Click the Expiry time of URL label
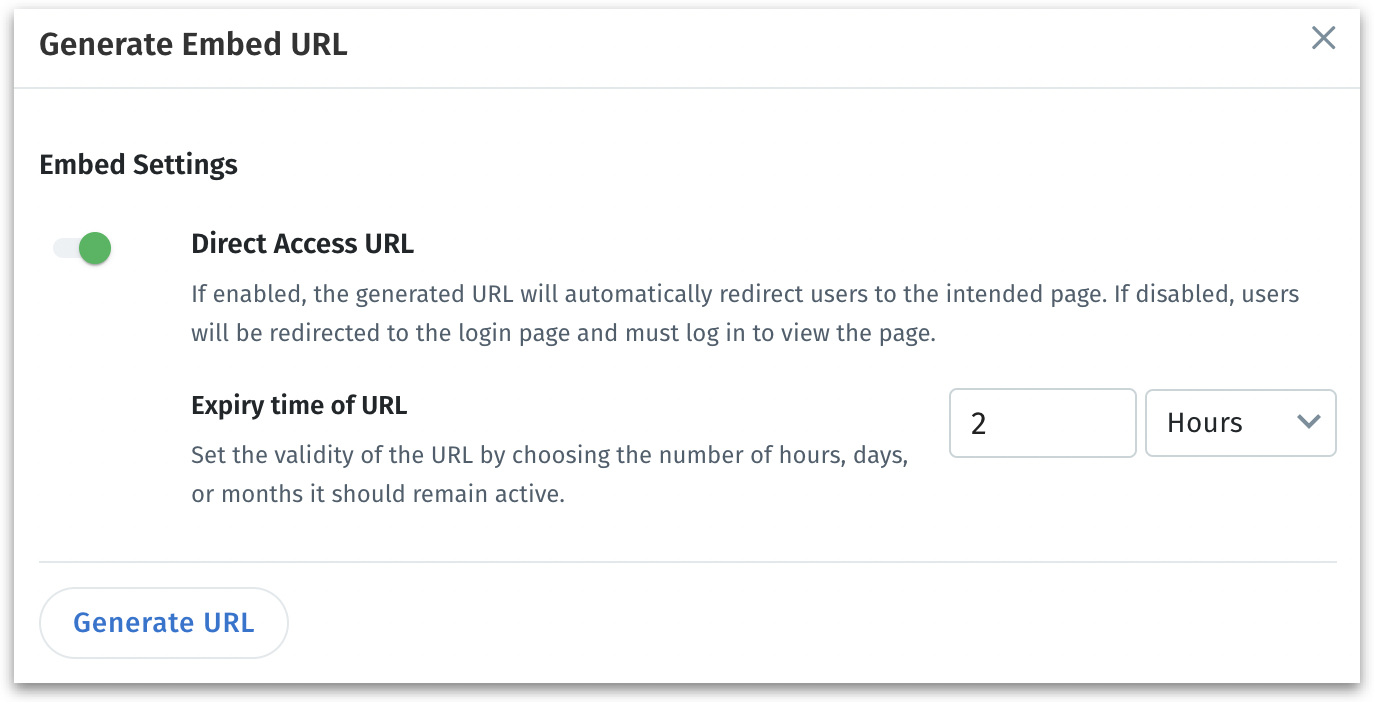This screenshot has width=1374, height=702. click(299, 405)
